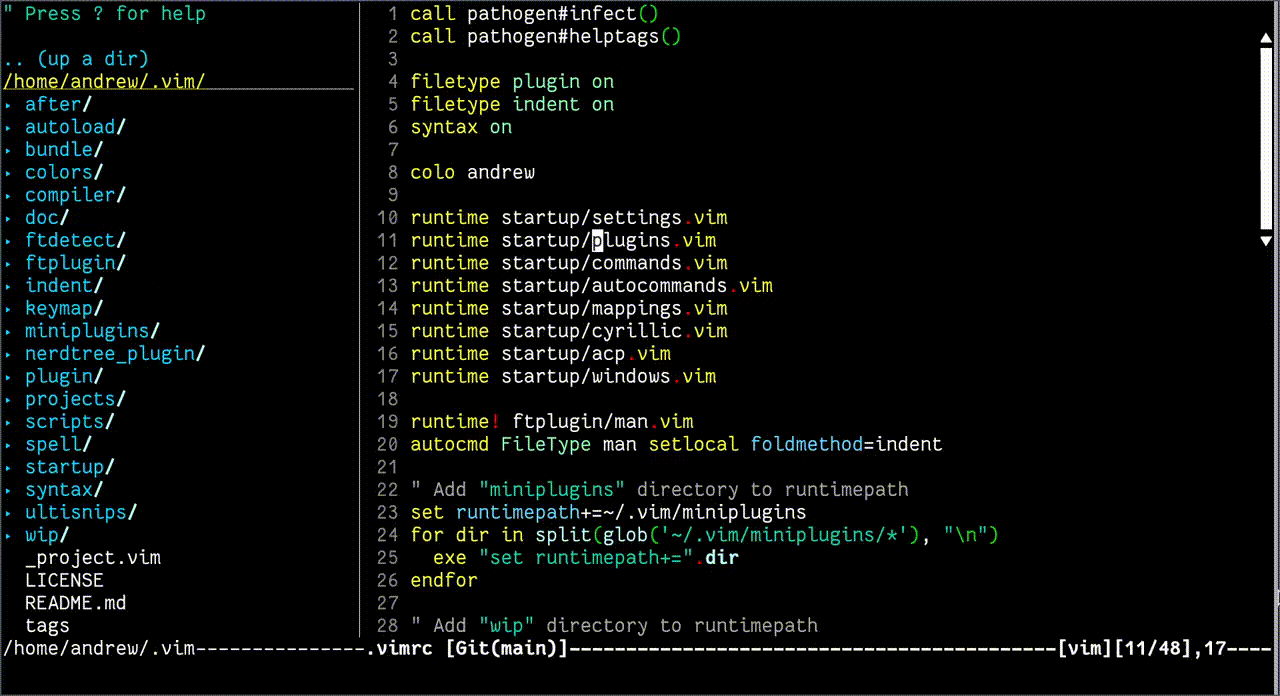Click 'runtime startup/mappings.vim' line

[x=569, y=308]
